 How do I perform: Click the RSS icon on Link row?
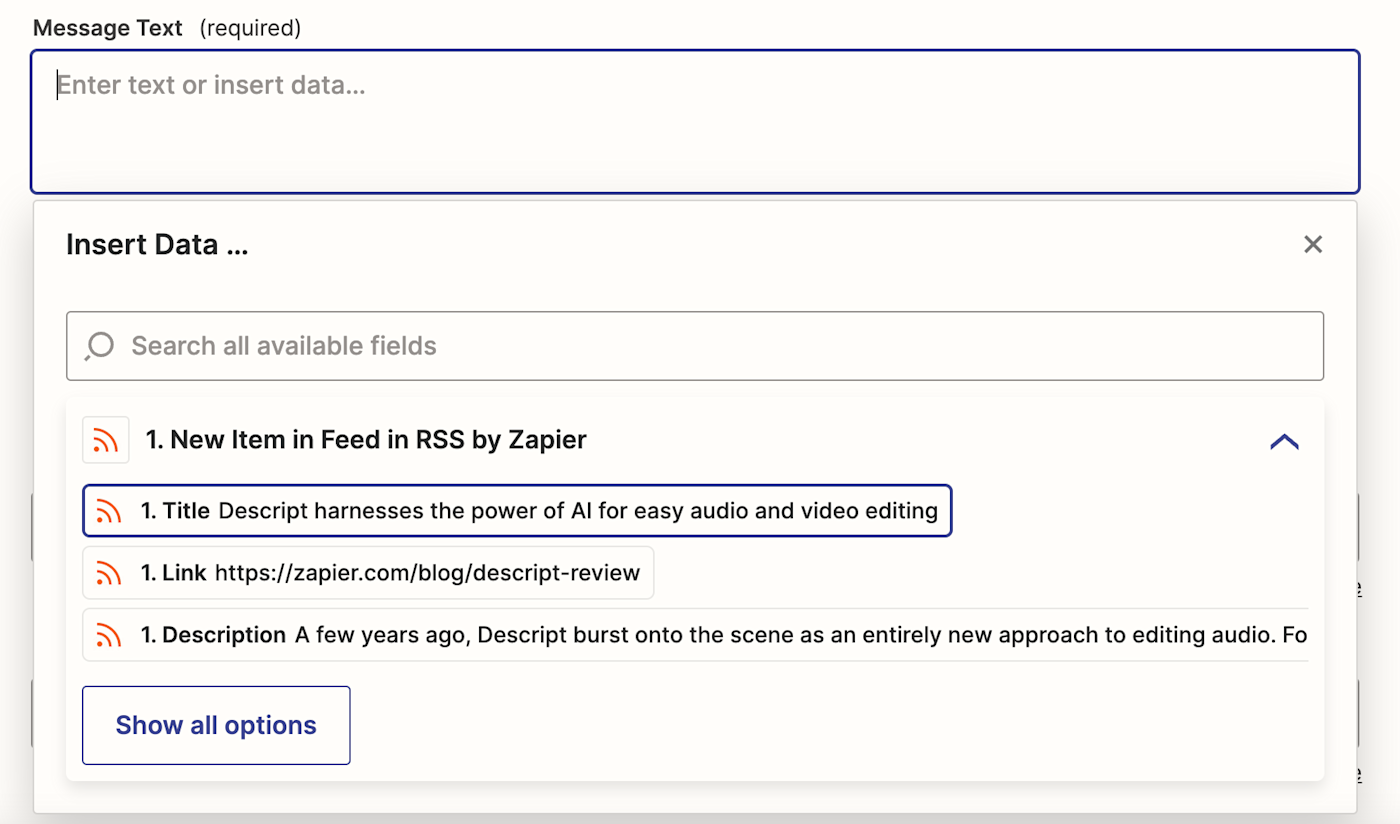point(108,573)
